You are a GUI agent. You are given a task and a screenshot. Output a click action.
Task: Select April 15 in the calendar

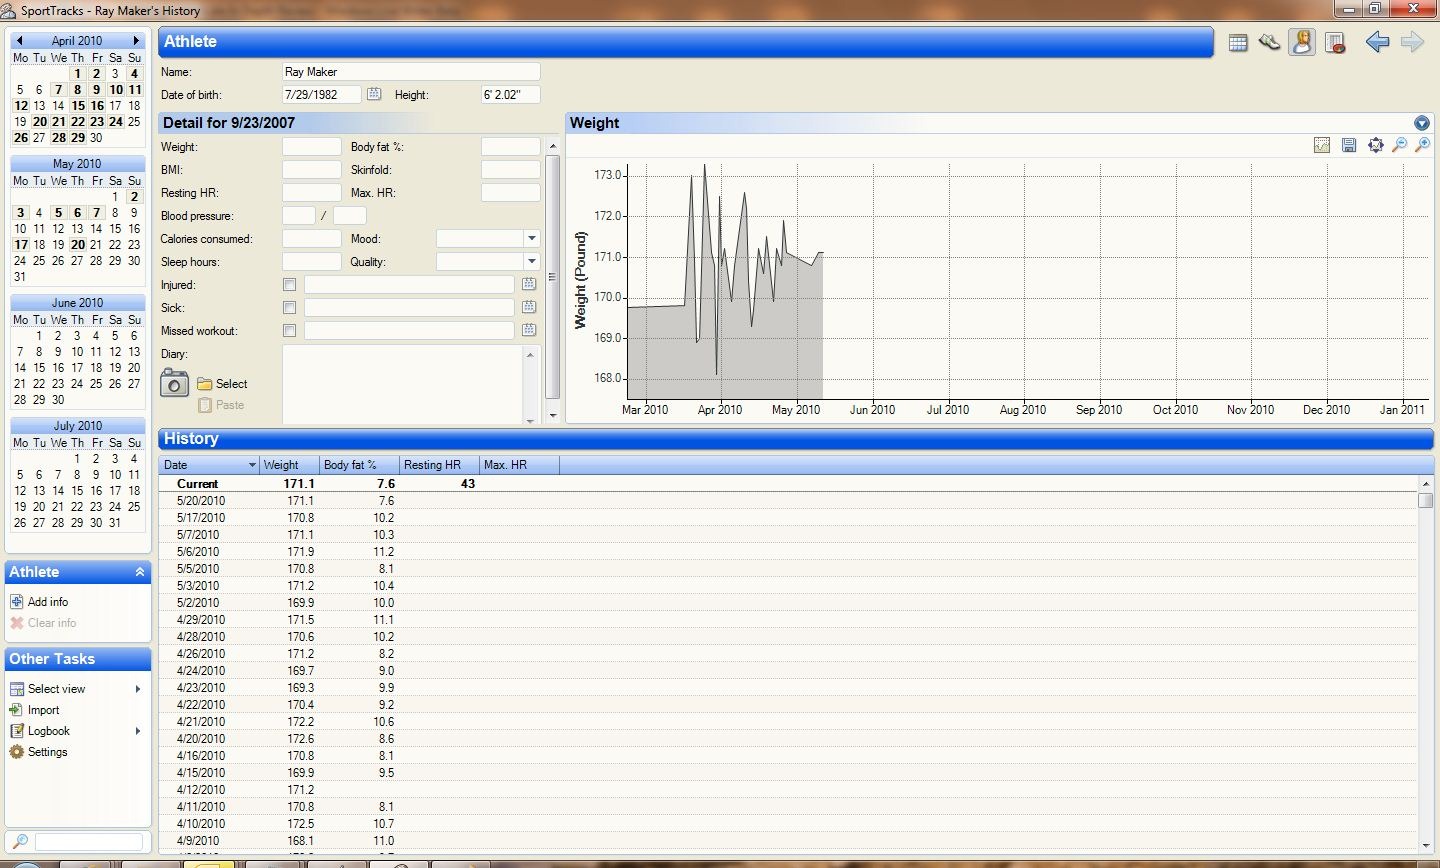click(78, 105)
